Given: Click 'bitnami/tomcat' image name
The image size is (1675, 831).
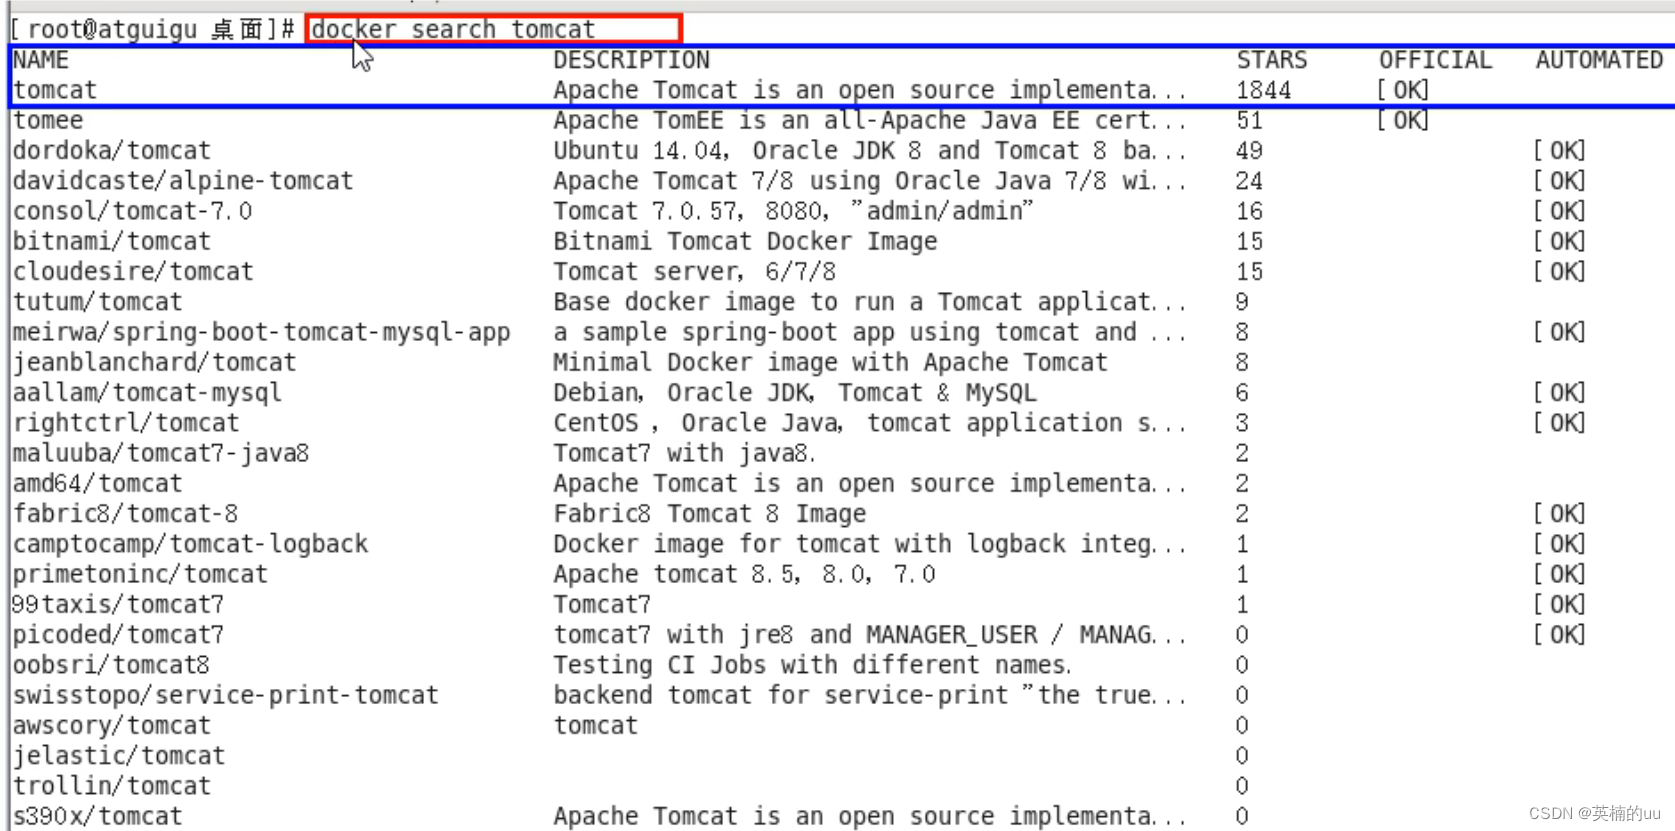Looking at the screenshot, I should tap(112, 241).
